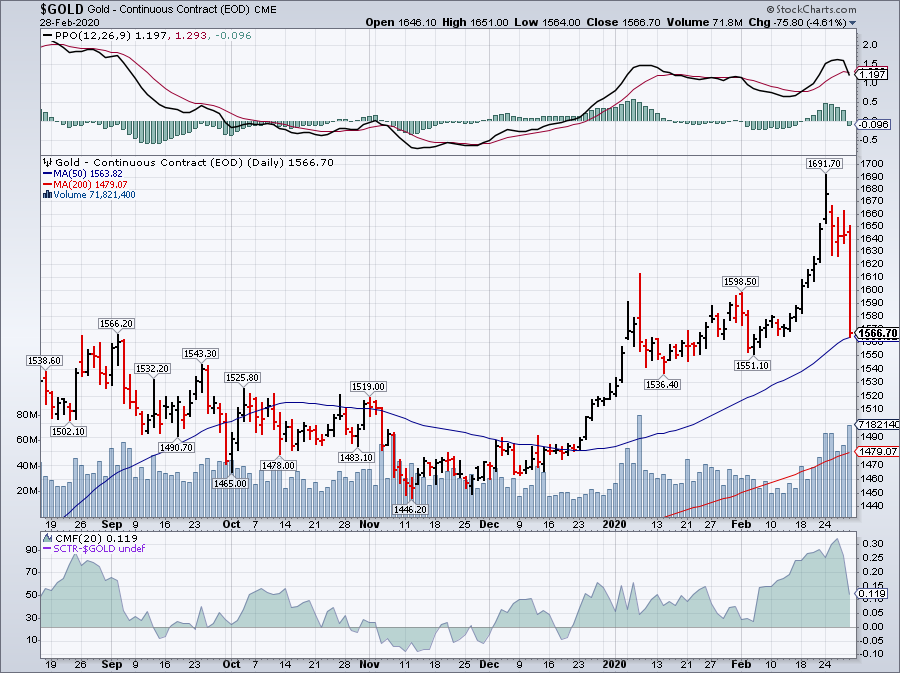This screenshot has height=673, width=900.
Task: Click the 1598.50 price label
Action: click(x=740, y=282)
